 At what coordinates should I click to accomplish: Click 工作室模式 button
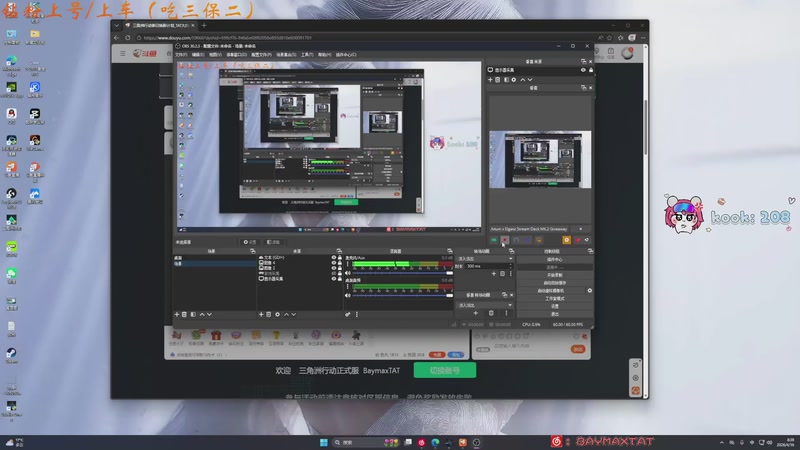(555, 298)
